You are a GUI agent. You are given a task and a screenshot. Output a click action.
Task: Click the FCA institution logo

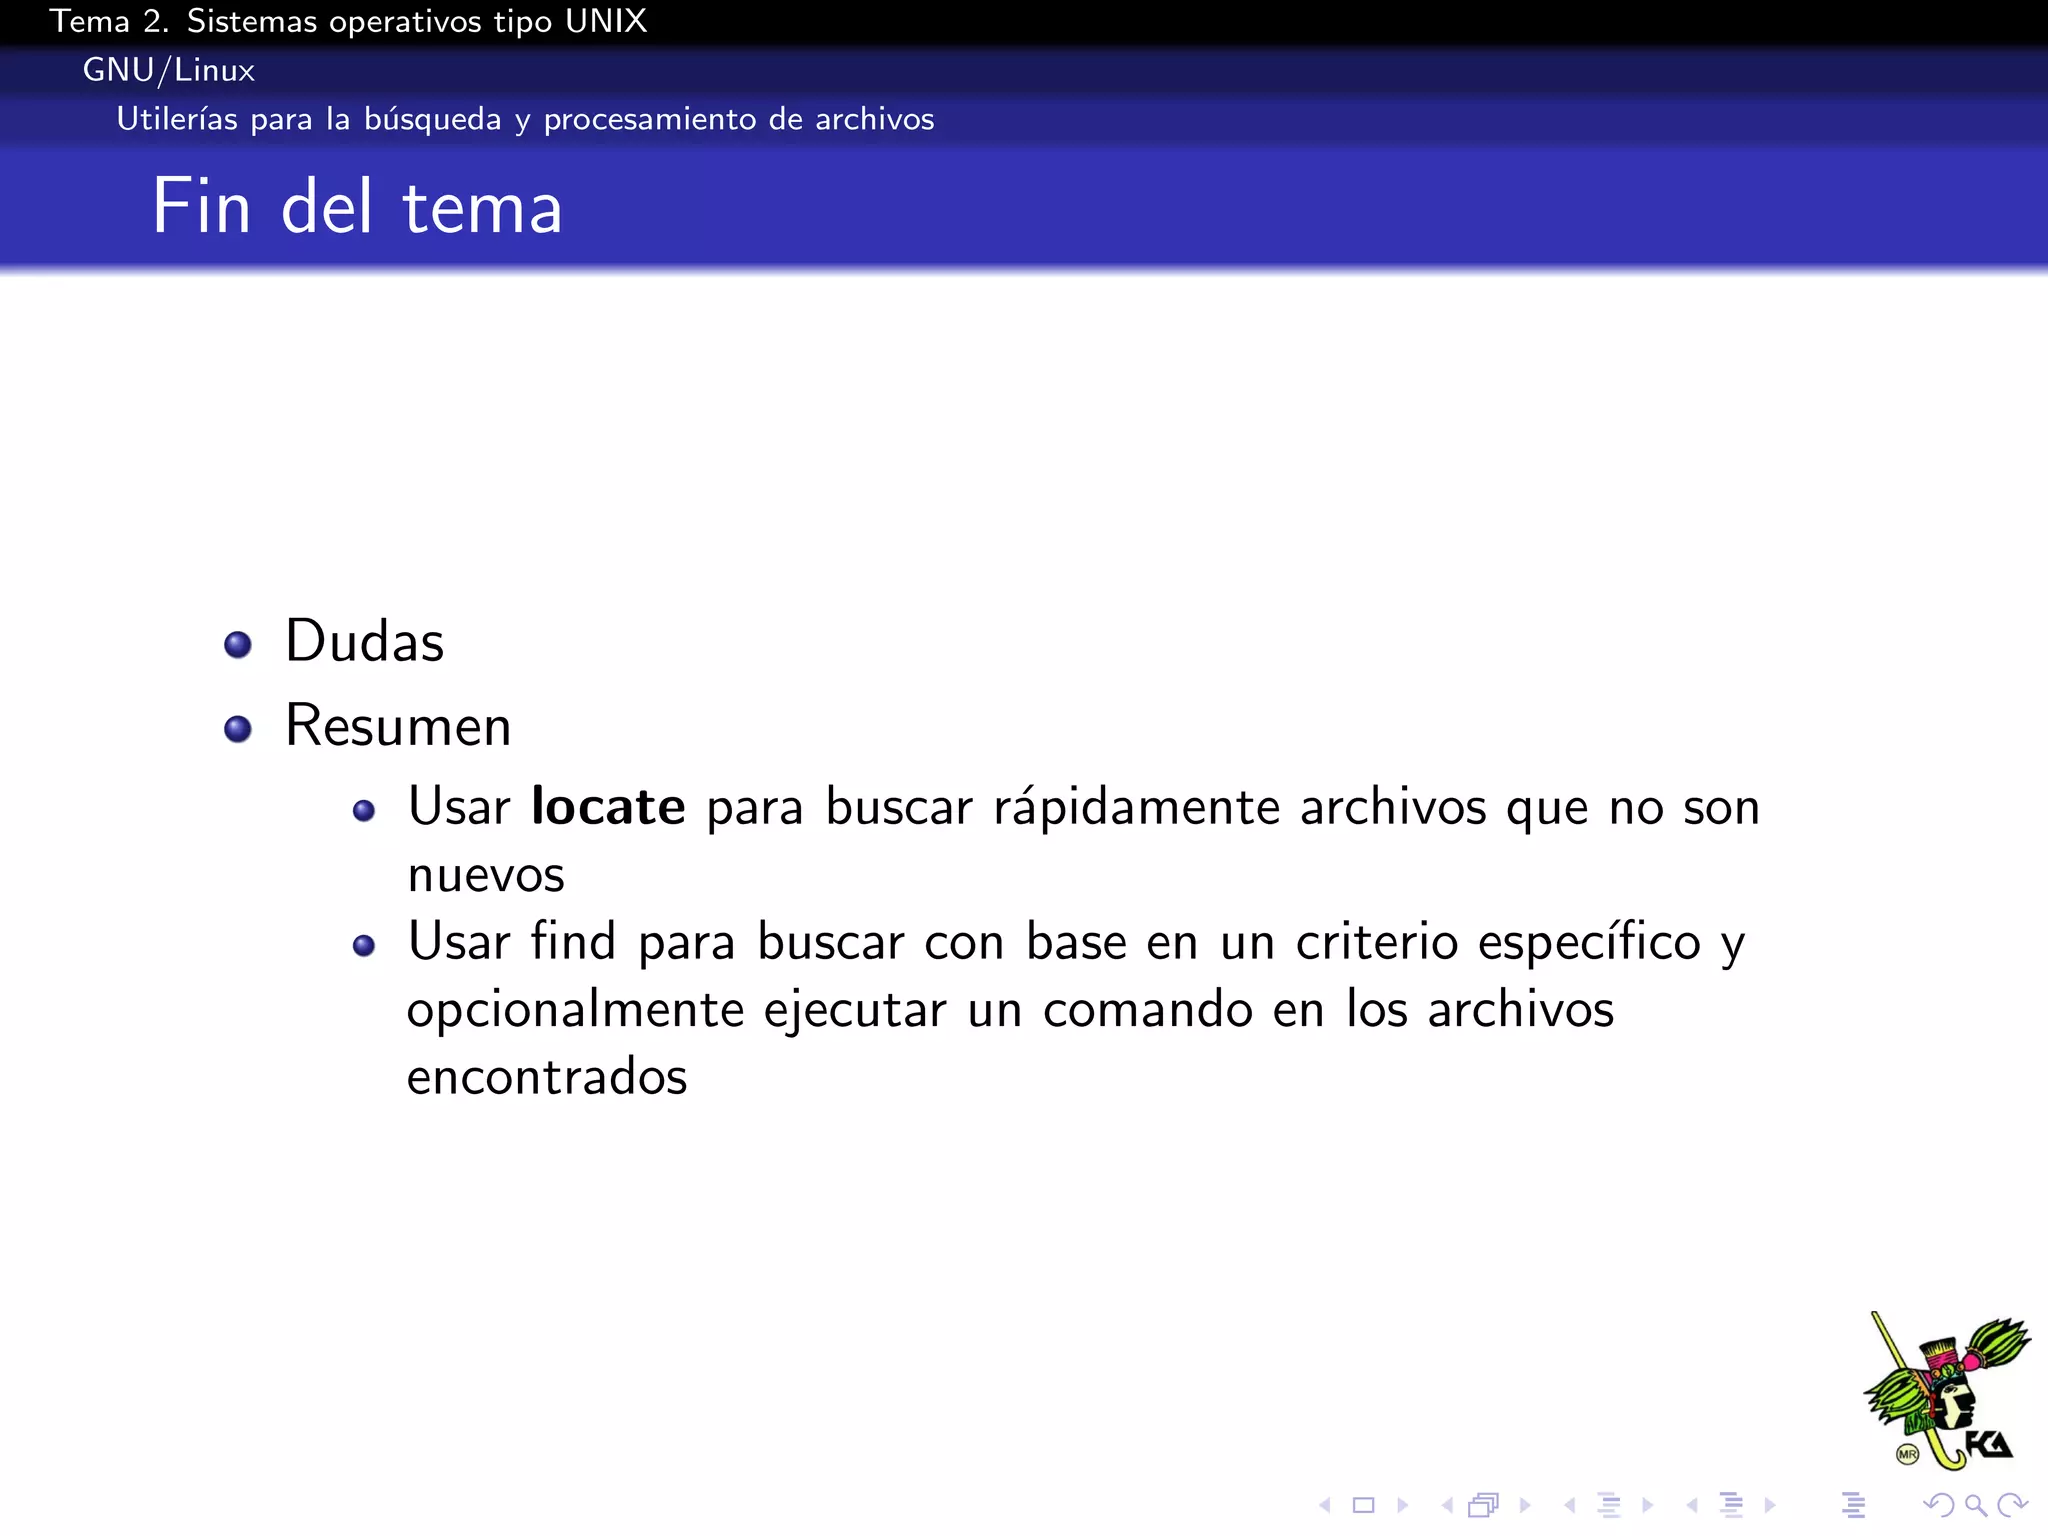1946,1391
